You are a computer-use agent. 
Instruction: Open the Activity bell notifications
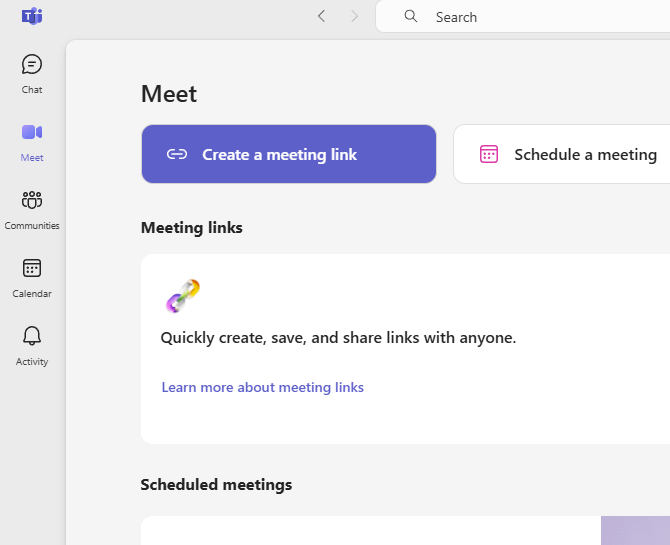(32, 346)
